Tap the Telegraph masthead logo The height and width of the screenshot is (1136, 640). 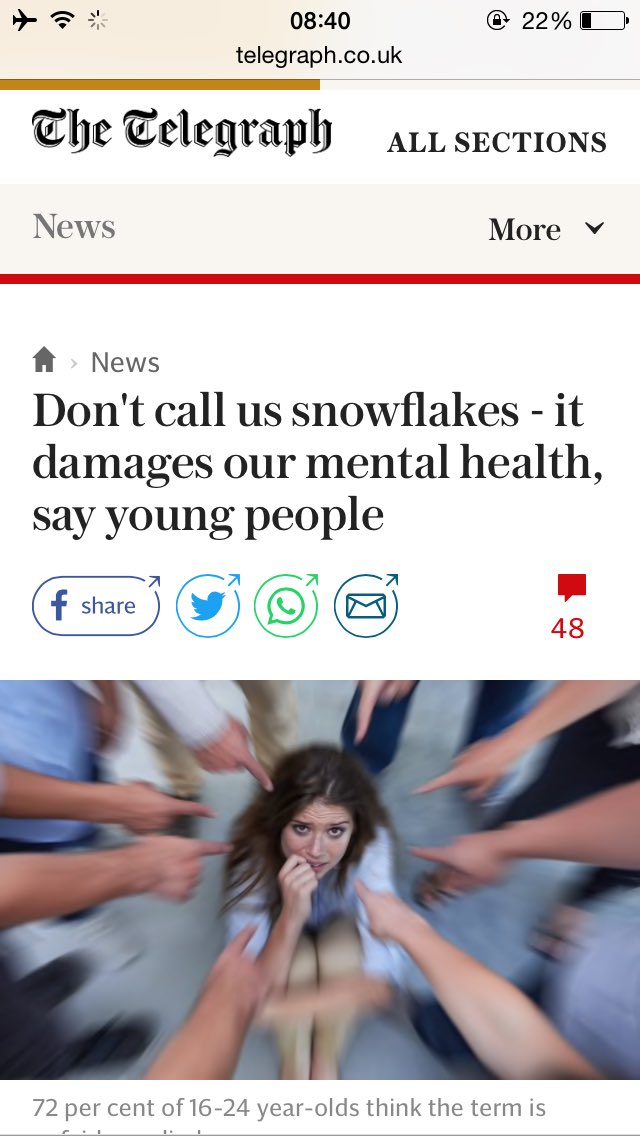[182, 133]
